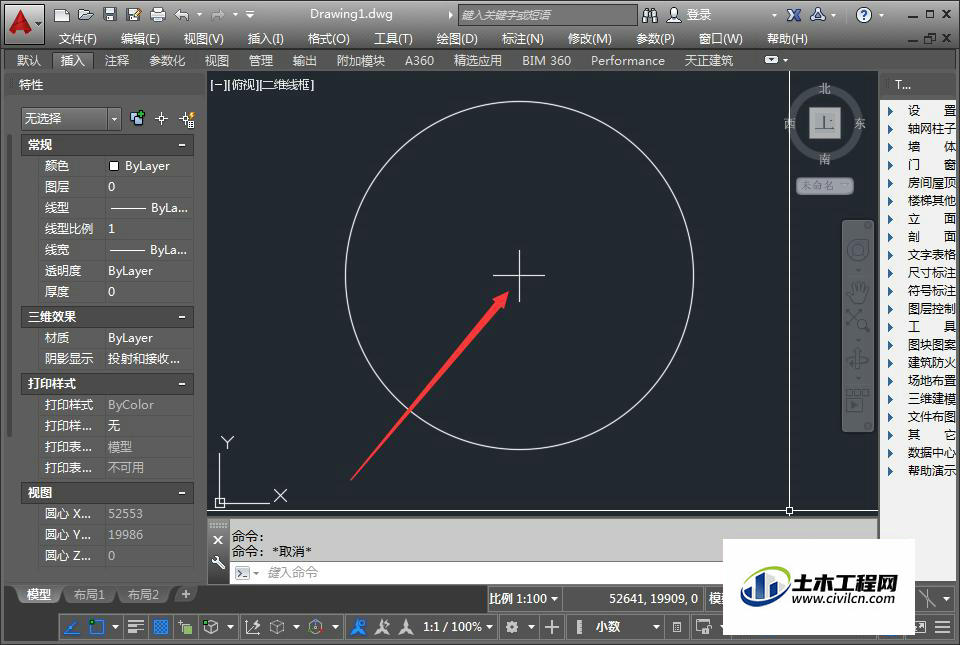Click the toggle PICKADD value icon

pos(137,118)
